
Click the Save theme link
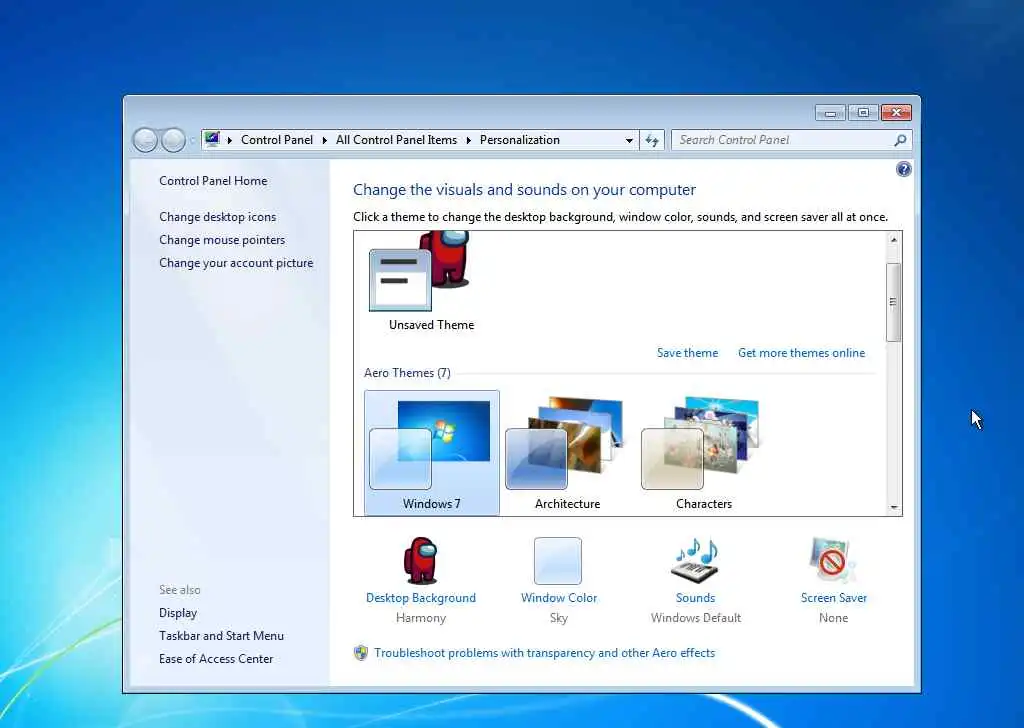pyautogui.click(x=687, y=353)
